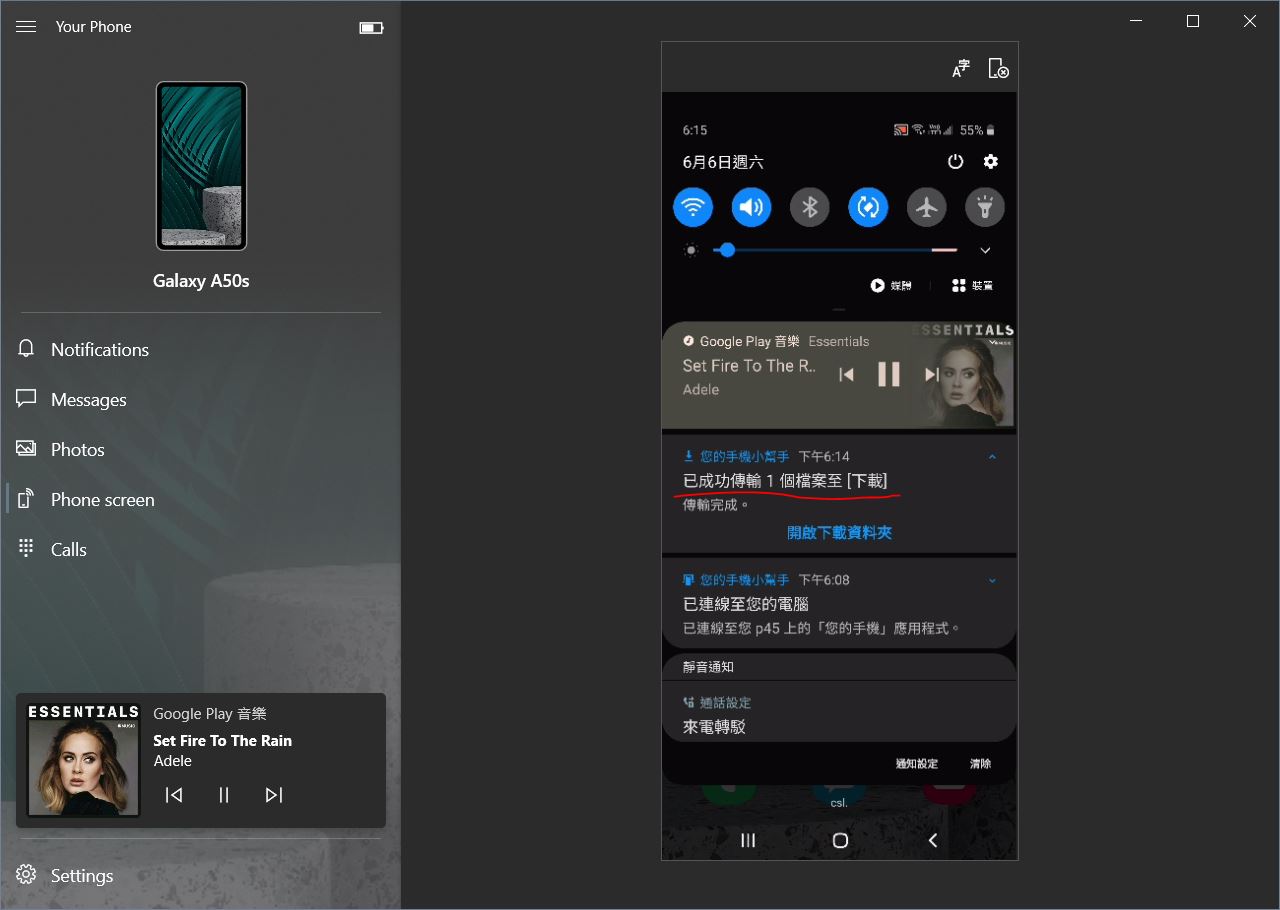Skip to previous track in sidebar player
Image resolution: width=1280 pixels, height=910 pixels.
tap(174, 795)
